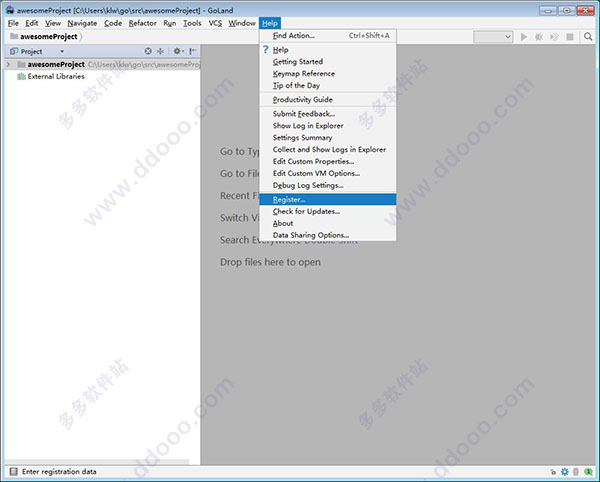Click the Scroll from Source circle icon
Viewport: 600px width, 482px height.
tap(148, 51)
